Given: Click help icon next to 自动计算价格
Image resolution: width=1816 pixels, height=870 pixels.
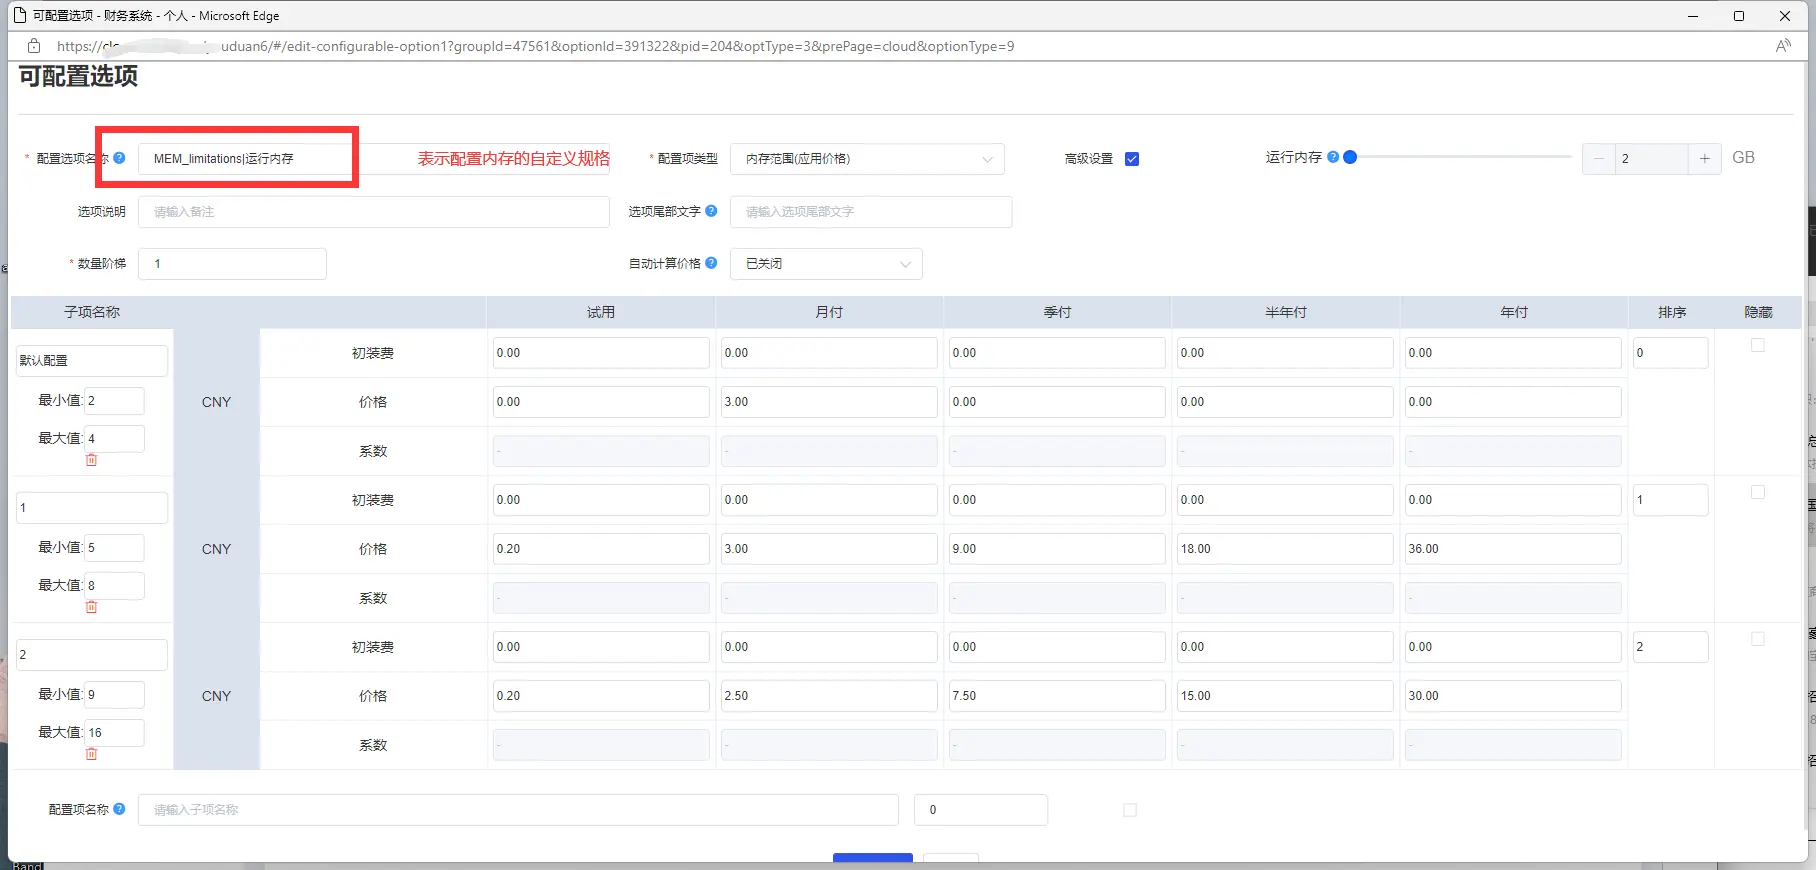Looking at the screenshot, I should click(x=711, y=263).
